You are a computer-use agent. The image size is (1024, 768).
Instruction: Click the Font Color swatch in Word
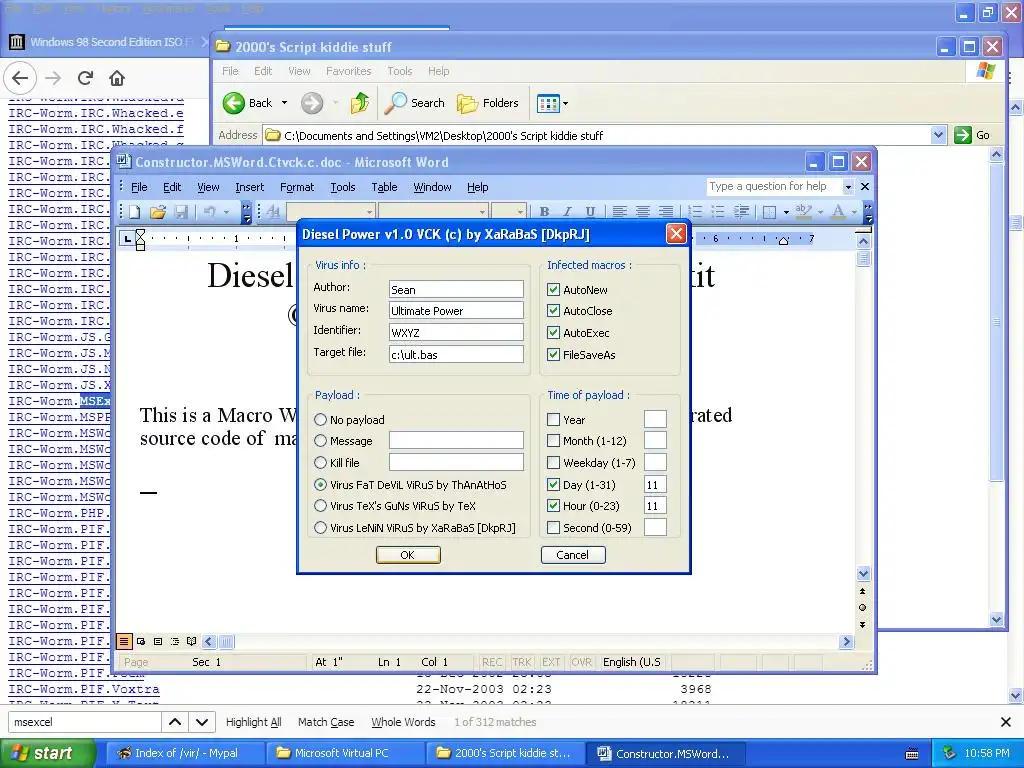click(839, 212)
